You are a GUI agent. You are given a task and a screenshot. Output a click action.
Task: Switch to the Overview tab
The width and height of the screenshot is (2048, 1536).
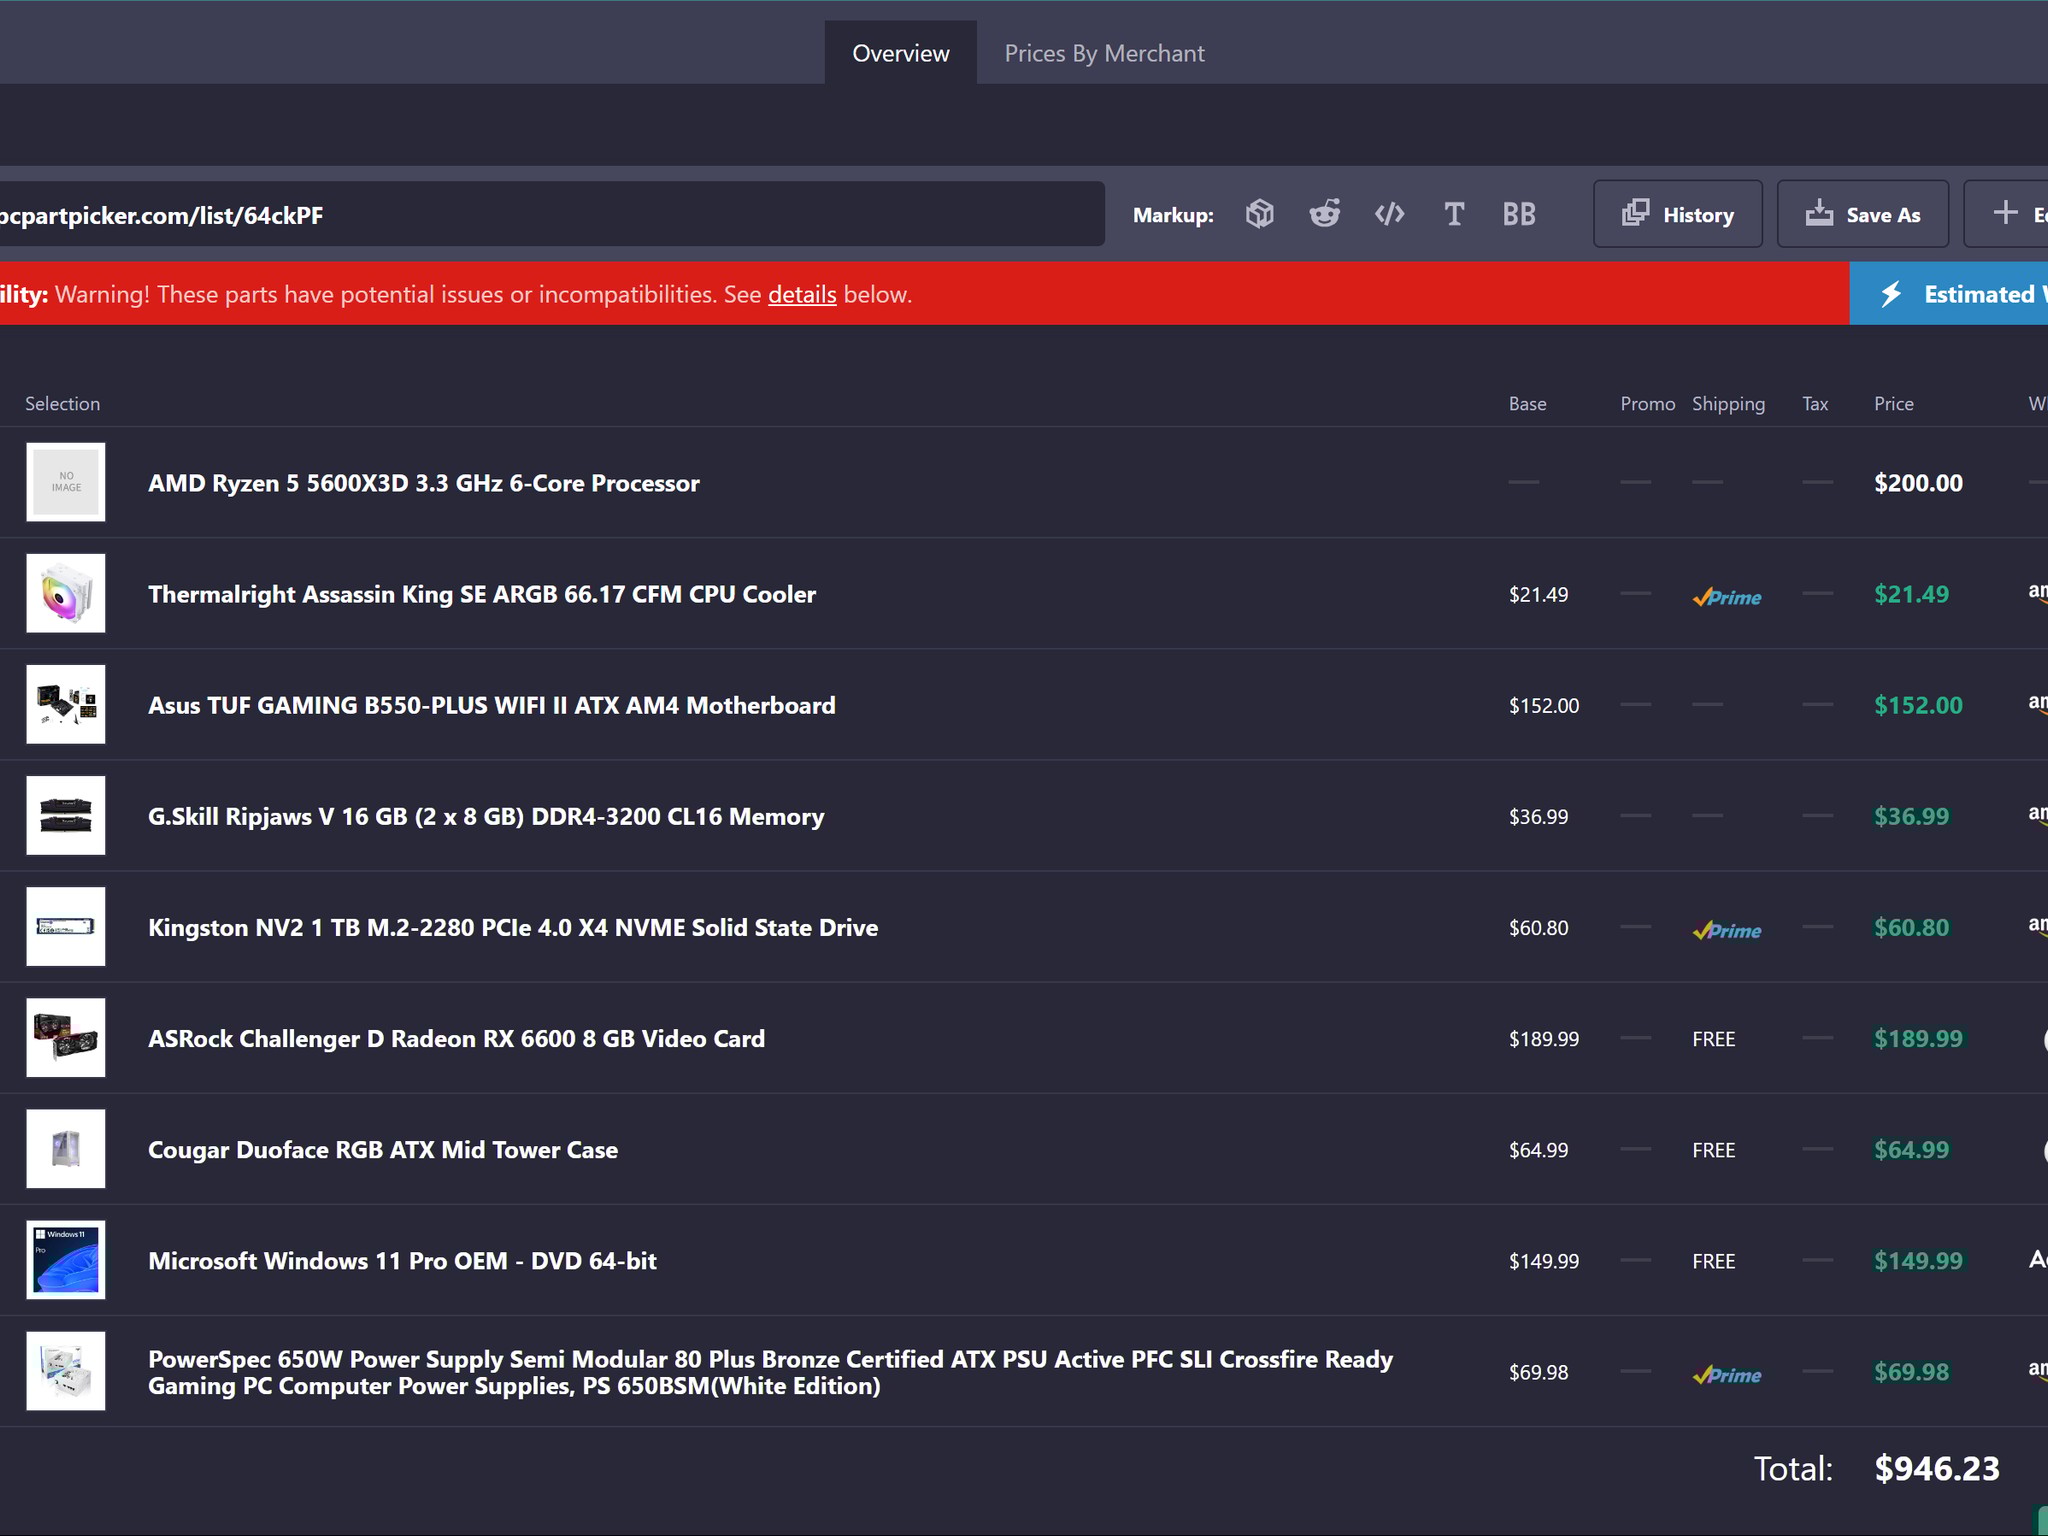pyautogui.click(x=900, y=53)
